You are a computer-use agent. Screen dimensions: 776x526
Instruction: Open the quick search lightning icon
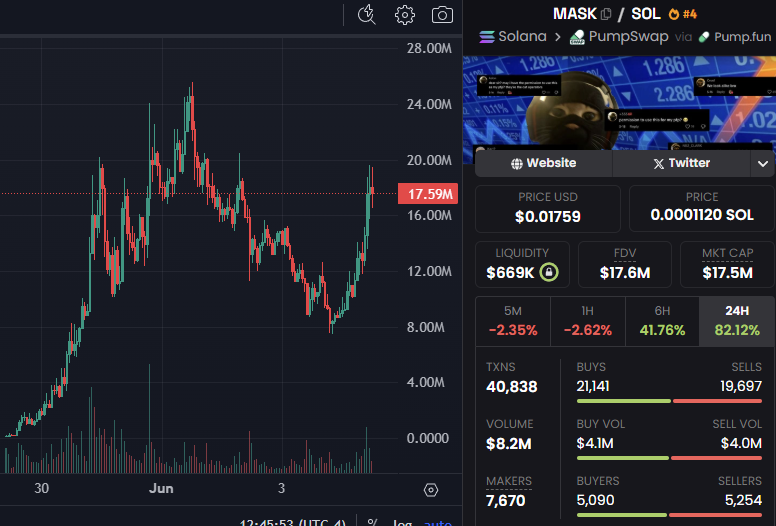coord(367,14)
